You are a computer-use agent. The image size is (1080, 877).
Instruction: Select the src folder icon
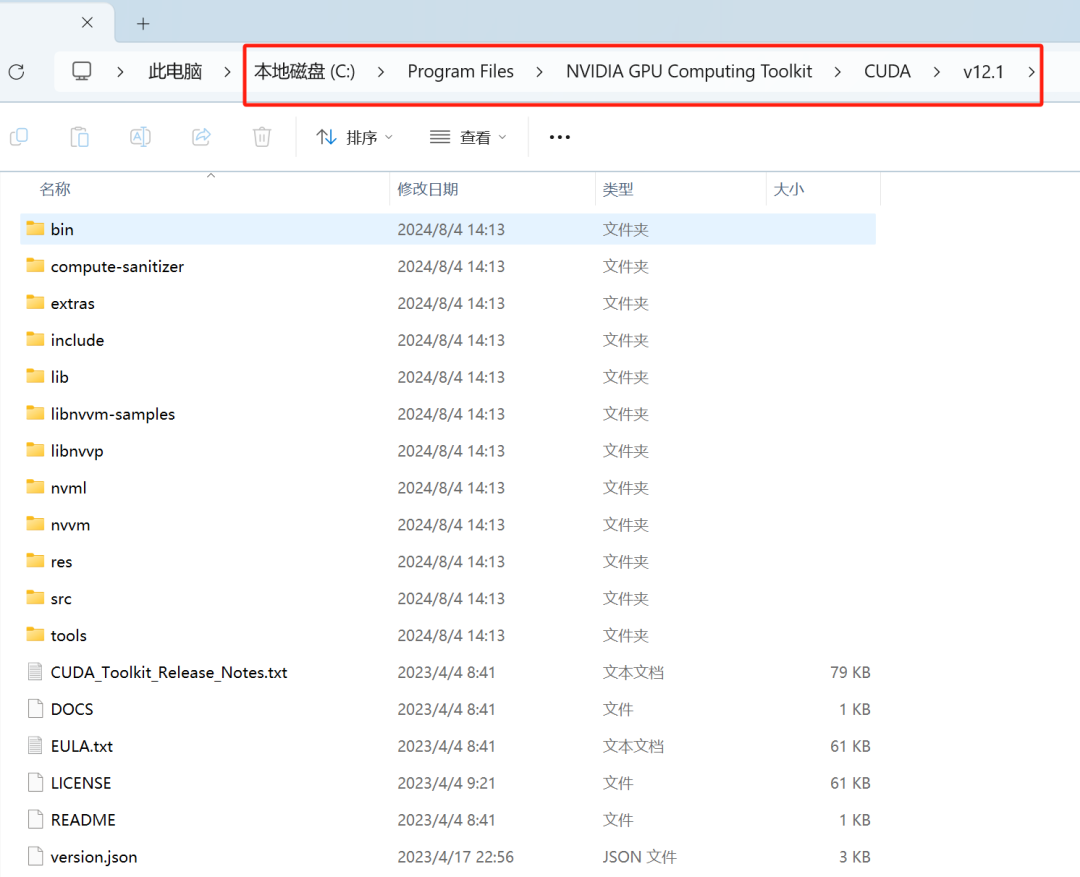click(35, 597)
